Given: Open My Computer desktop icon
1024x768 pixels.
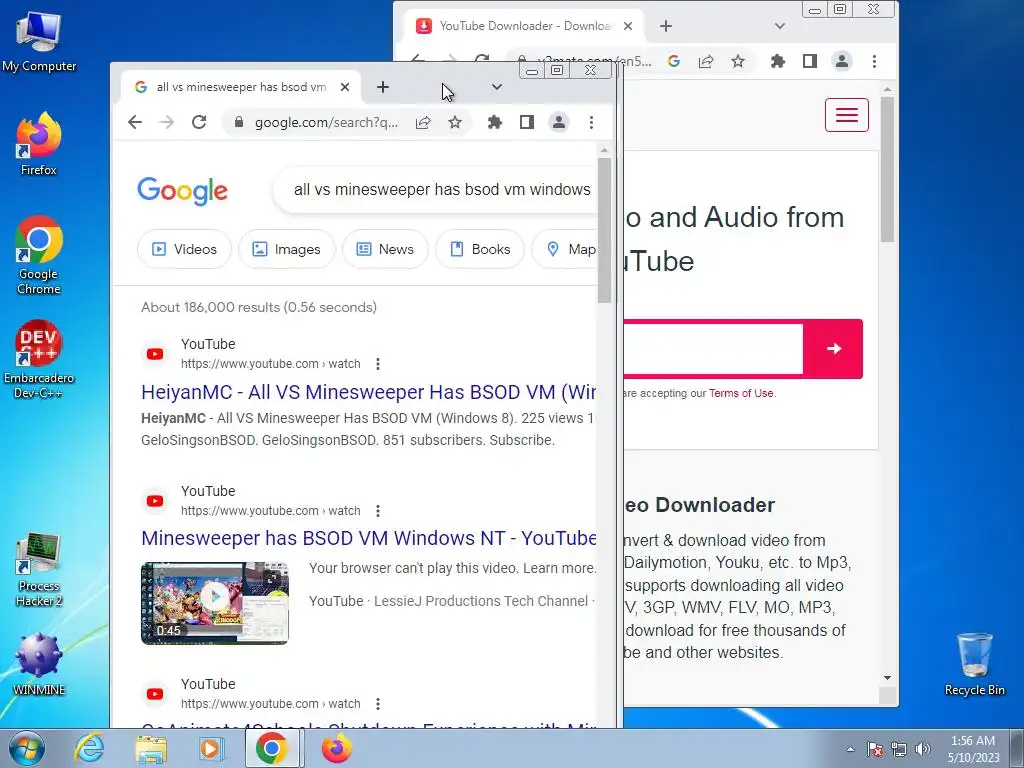Looking at the screenshot, I should pyautogui.click(x=39, y=41).
